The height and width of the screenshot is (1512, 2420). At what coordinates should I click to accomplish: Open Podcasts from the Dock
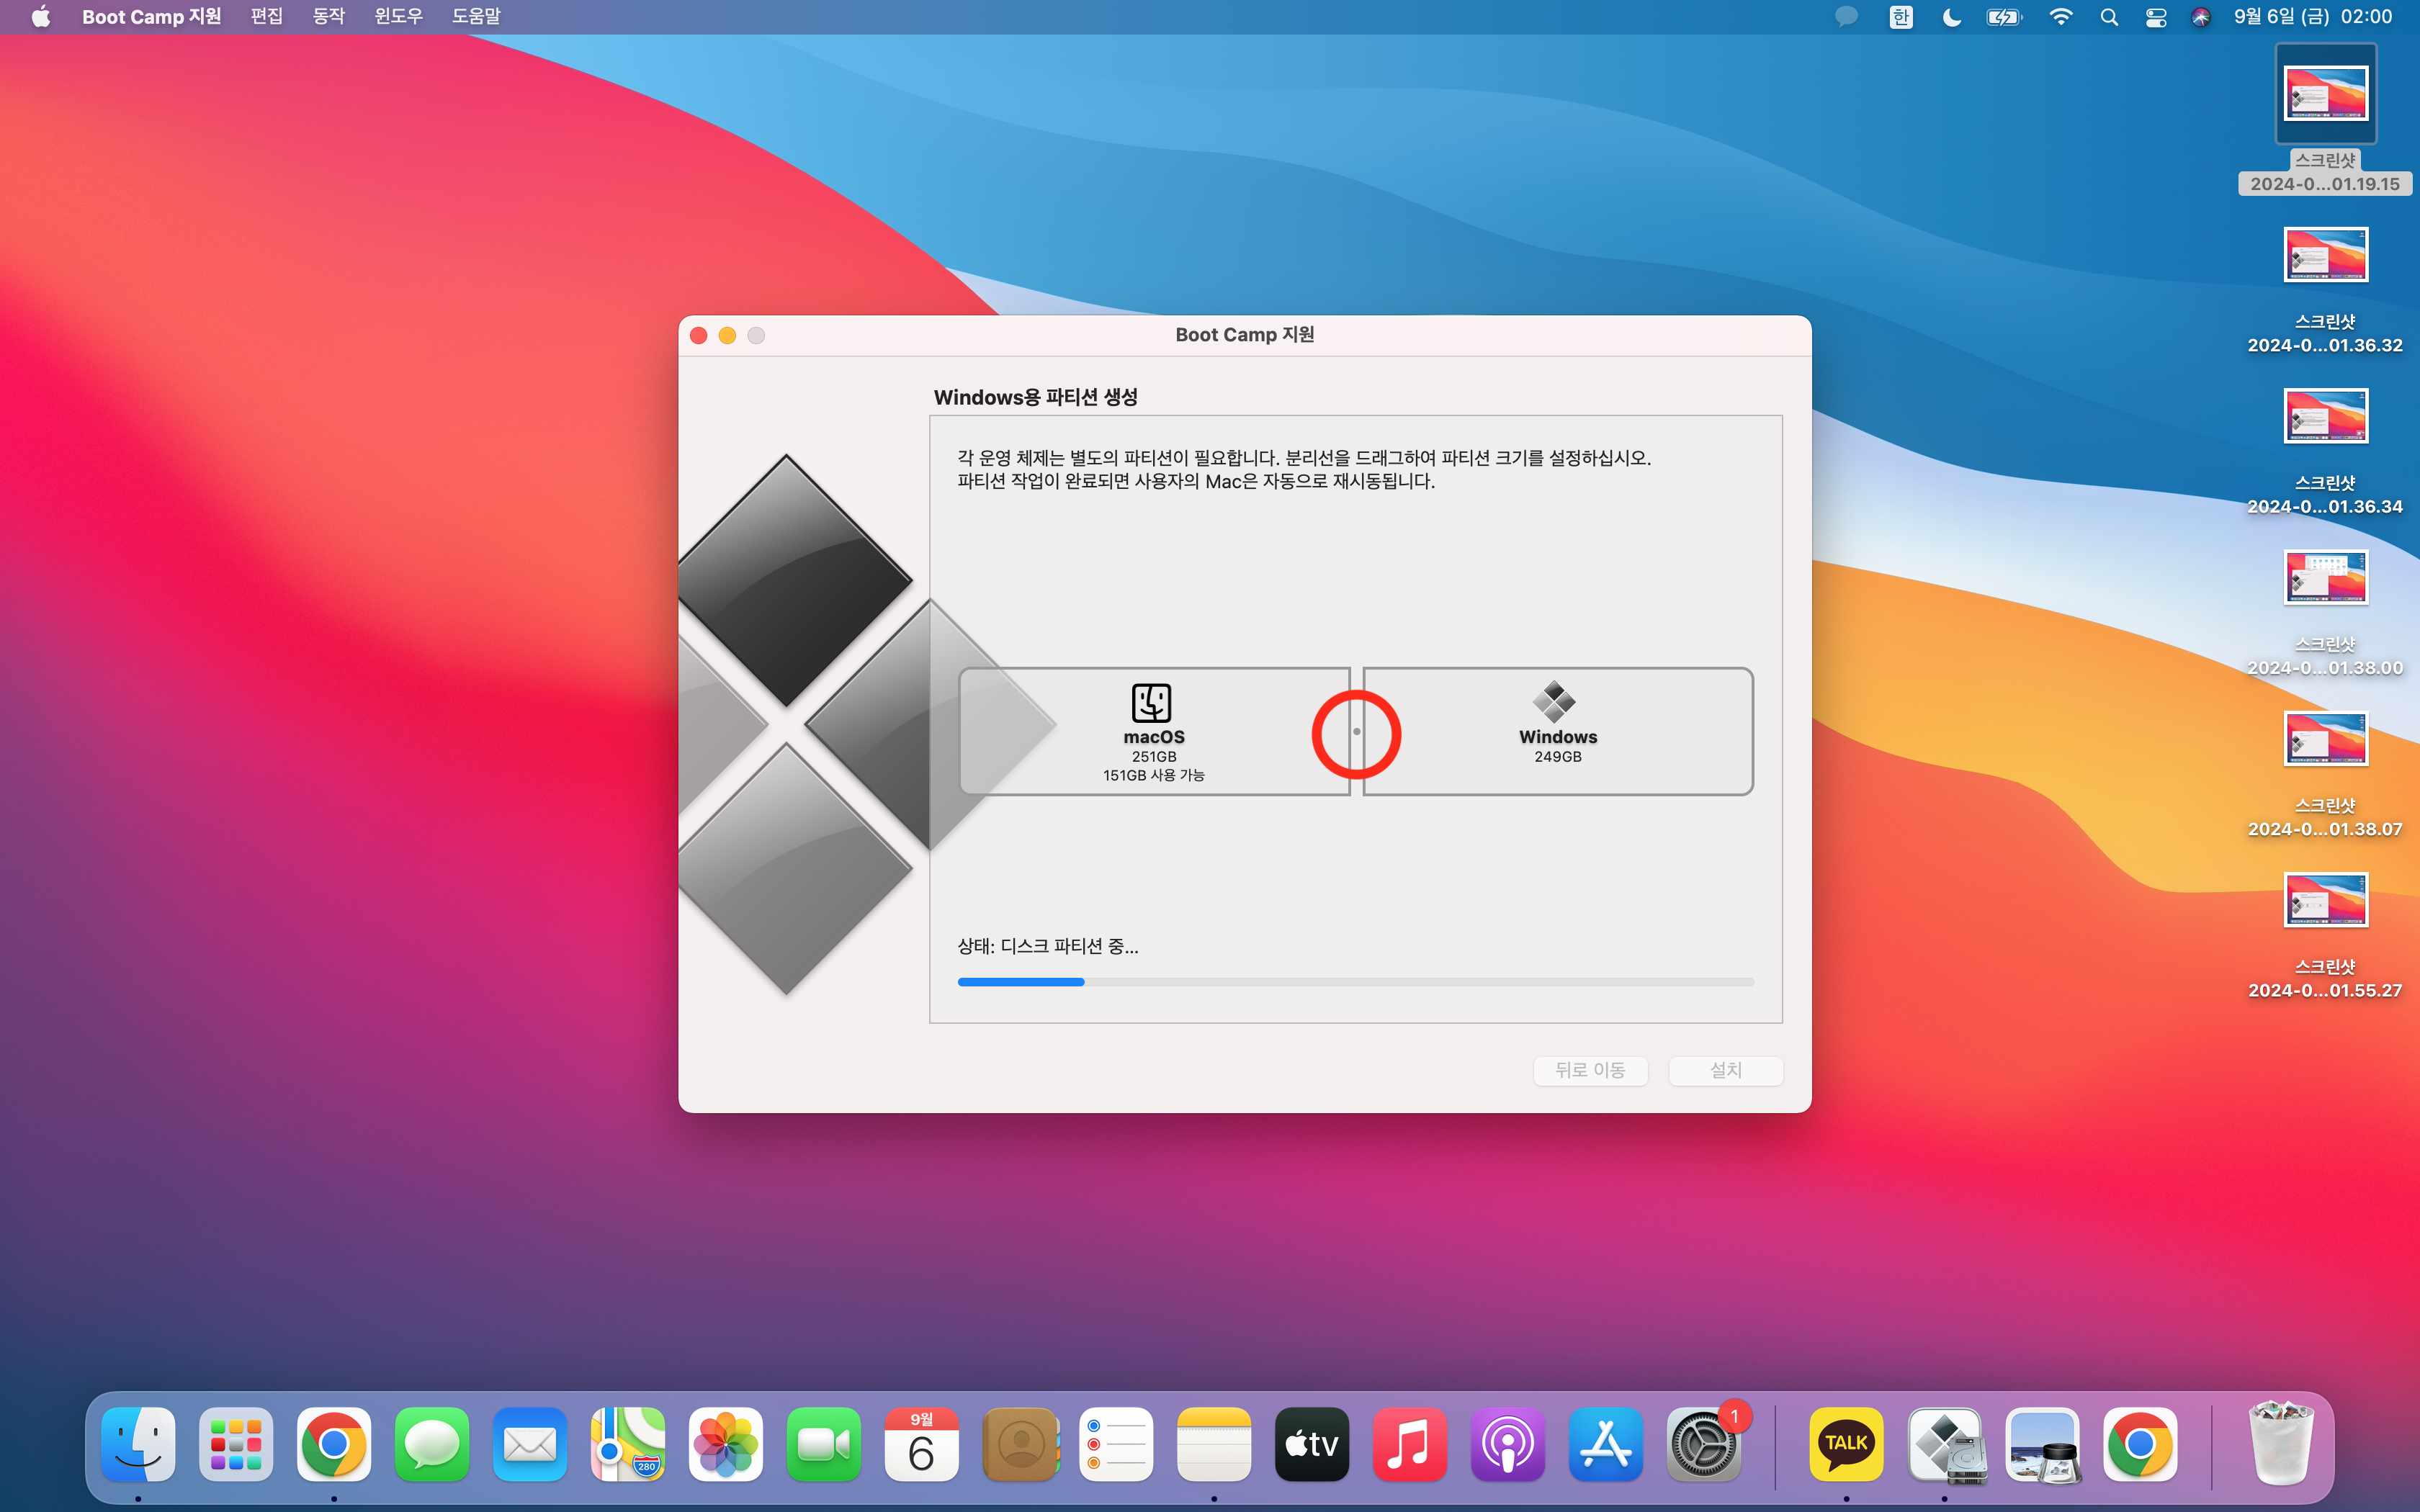click(x=1508, y=1444)
